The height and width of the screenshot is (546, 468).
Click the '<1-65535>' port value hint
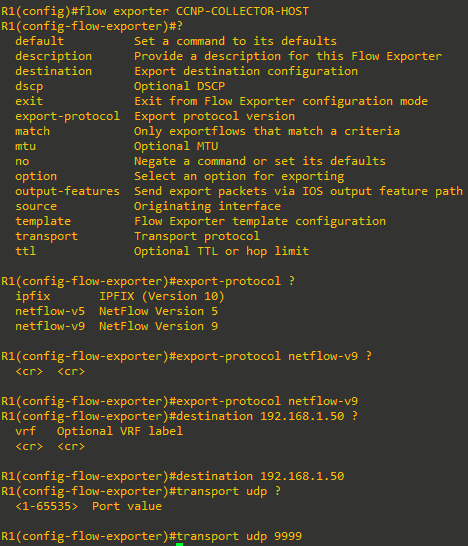point(47,506)
